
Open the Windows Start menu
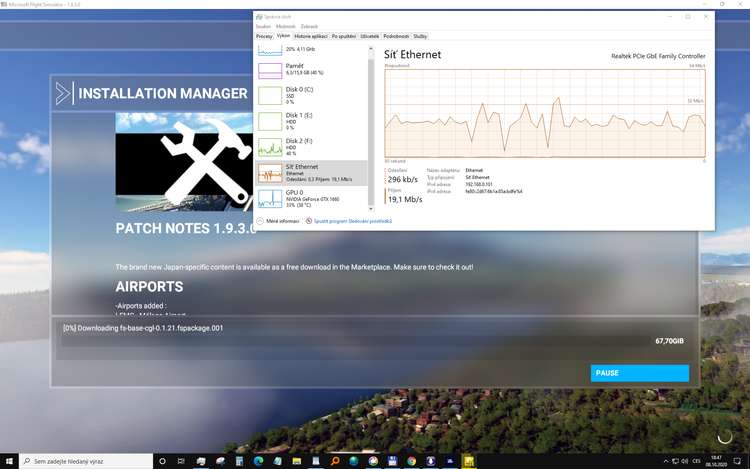[9, 461]
